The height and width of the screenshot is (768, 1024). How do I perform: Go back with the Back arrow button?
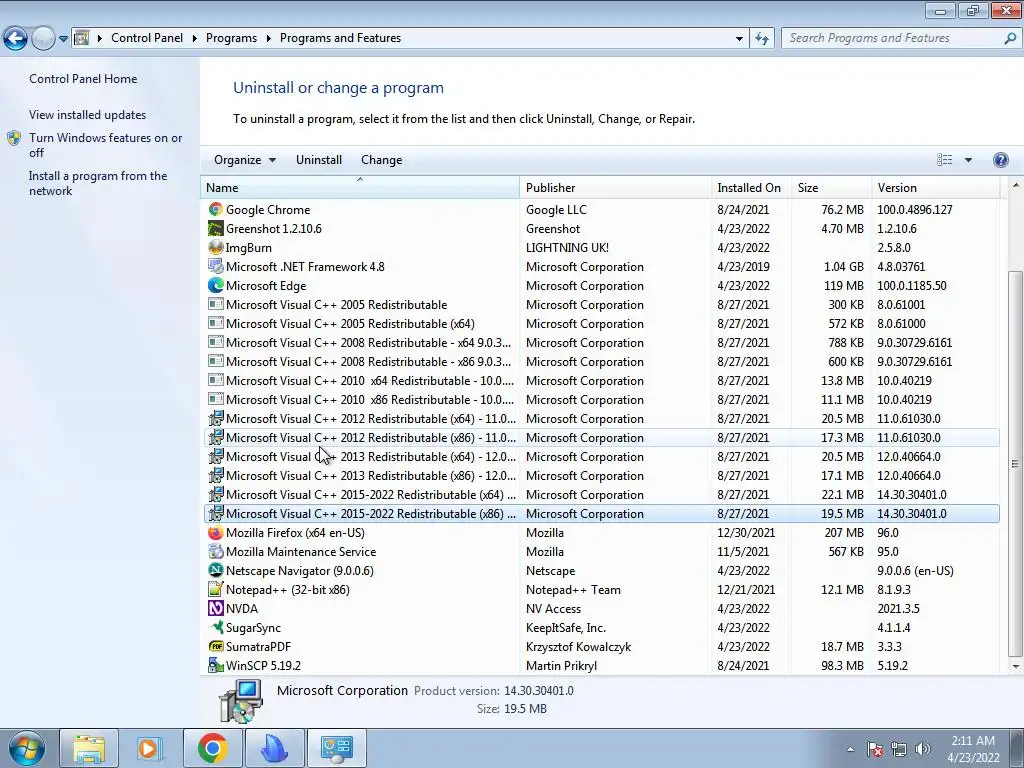[x=16, y=39]
